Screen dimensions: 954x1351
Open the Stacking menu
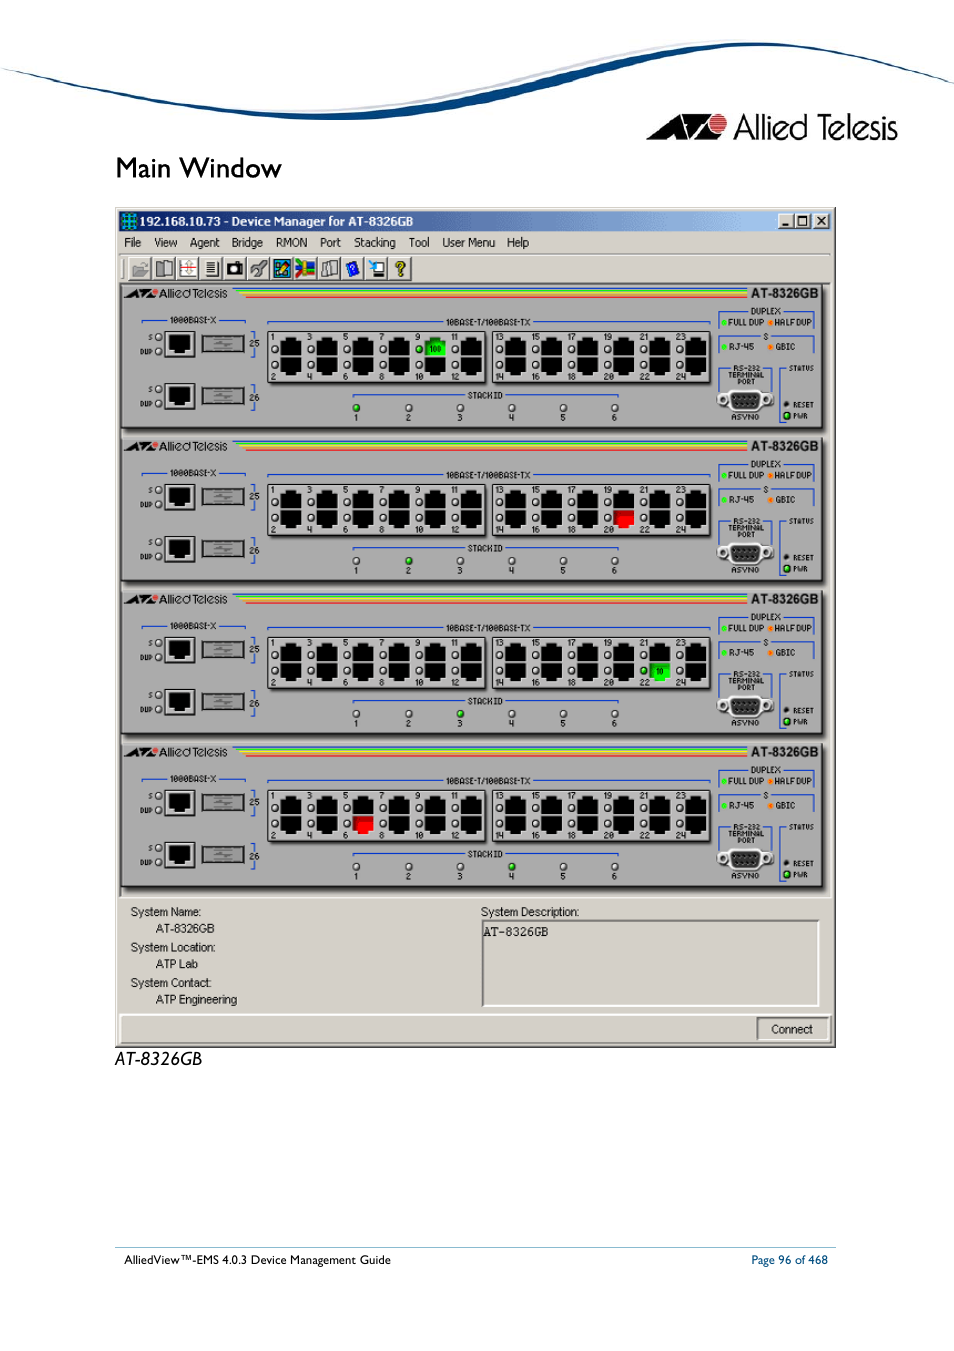coord(375,243)
